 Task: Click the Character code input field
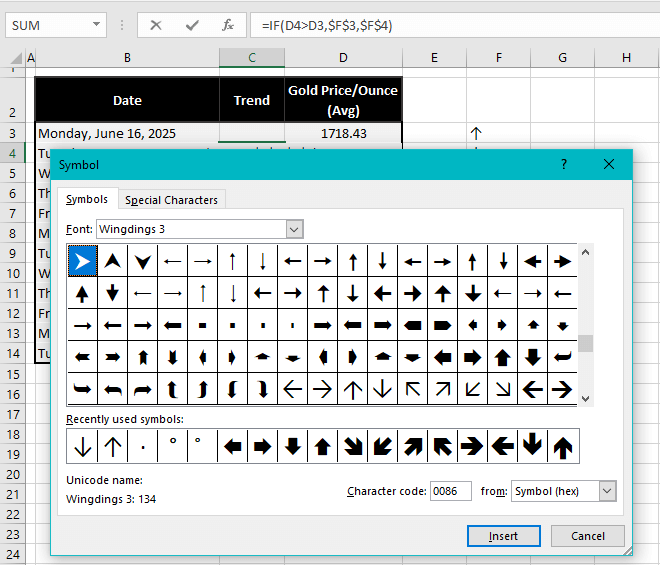pos(450,491)
